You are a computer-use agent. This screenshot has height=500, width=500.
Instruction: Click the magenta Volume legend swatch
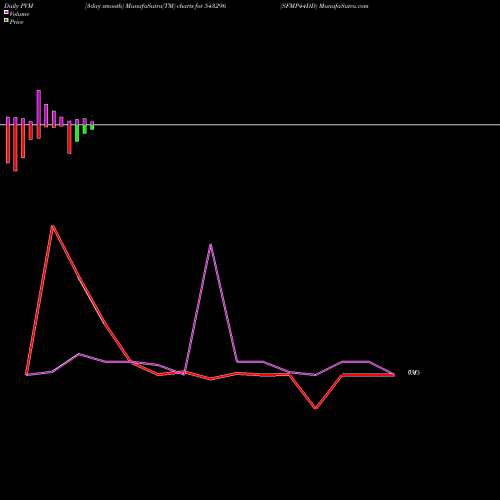pos(6,12)
